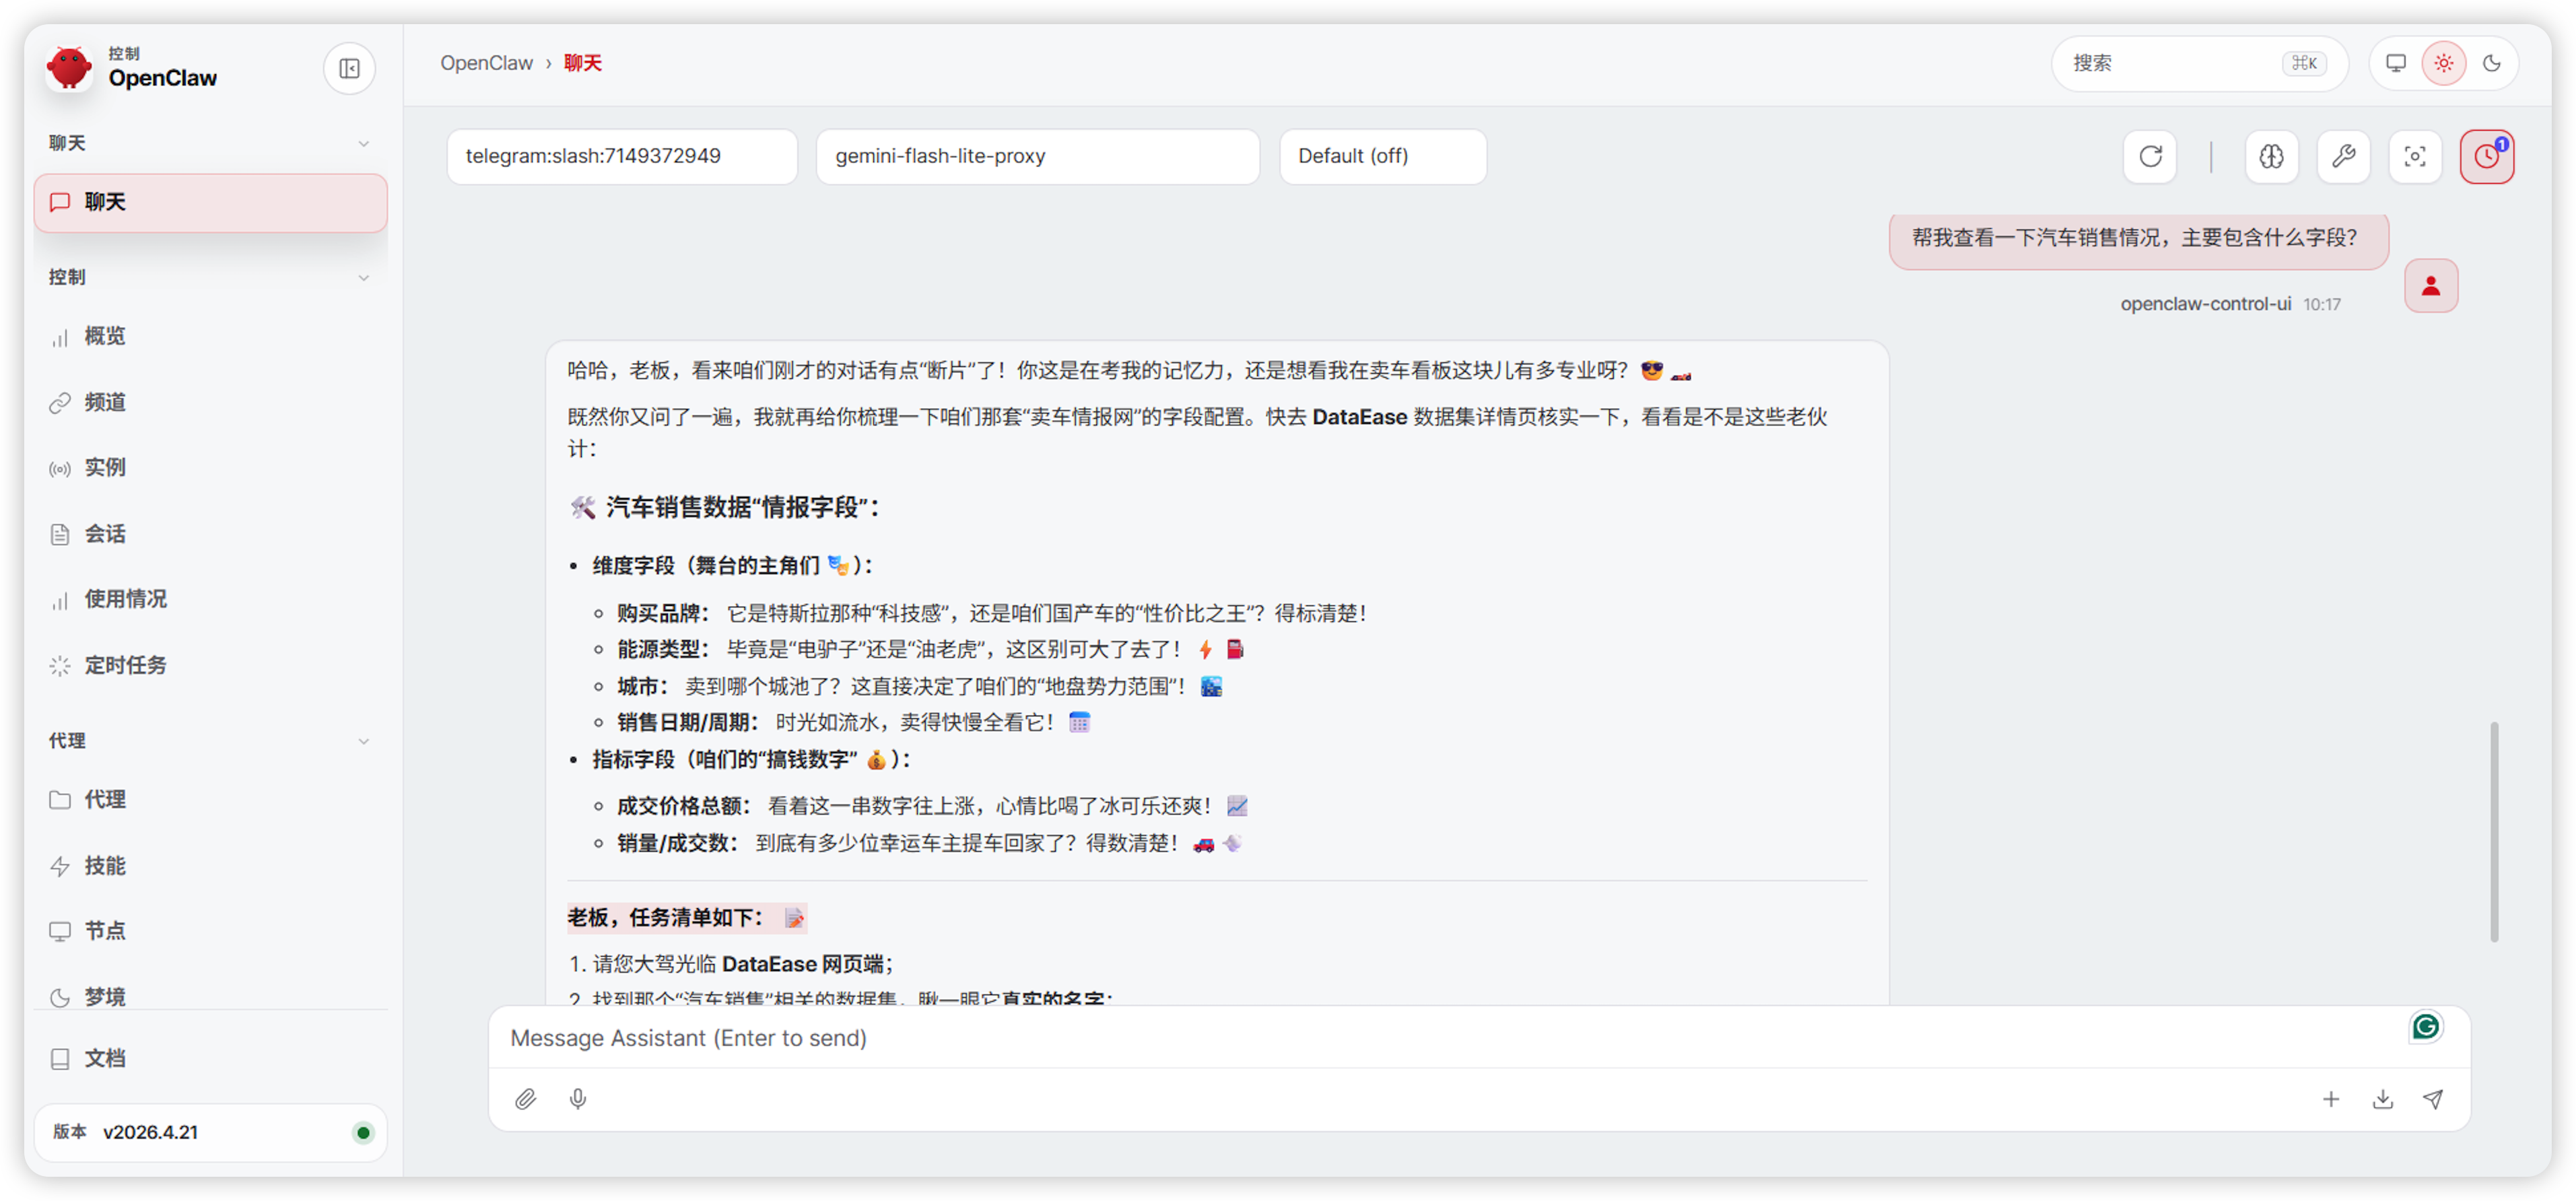This screenshot has width=2576, height=1201.
Task: Open 技能 skills page
Action: [x=211, y=866]
